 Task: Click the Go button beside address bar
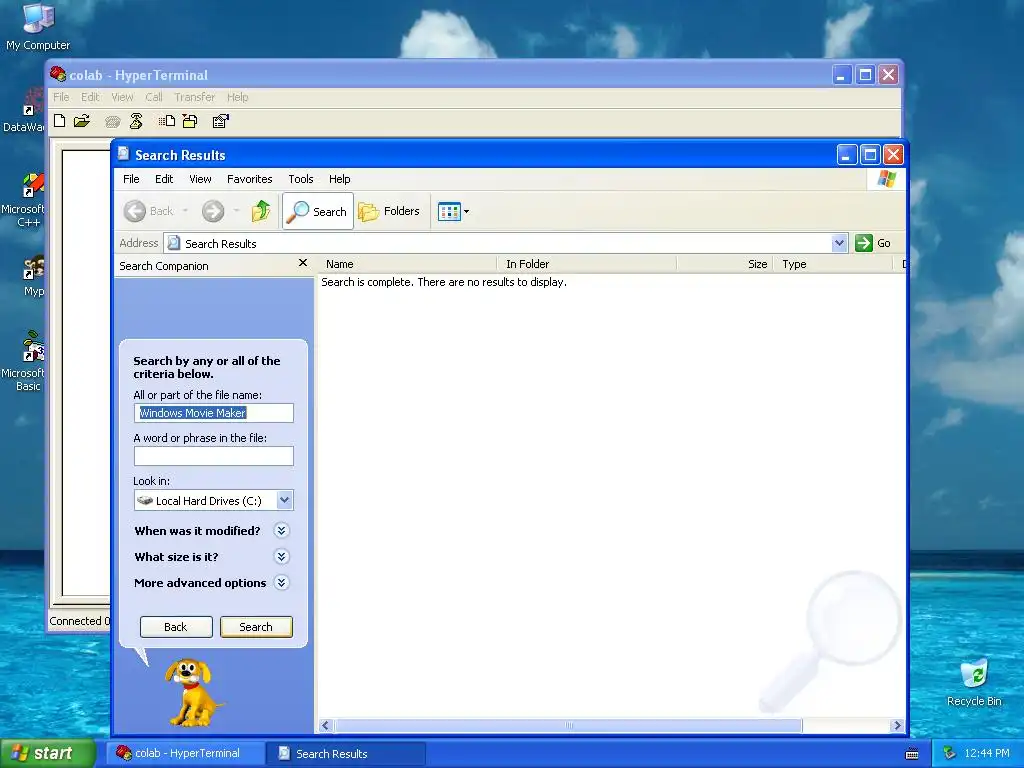tap(873, 243)
